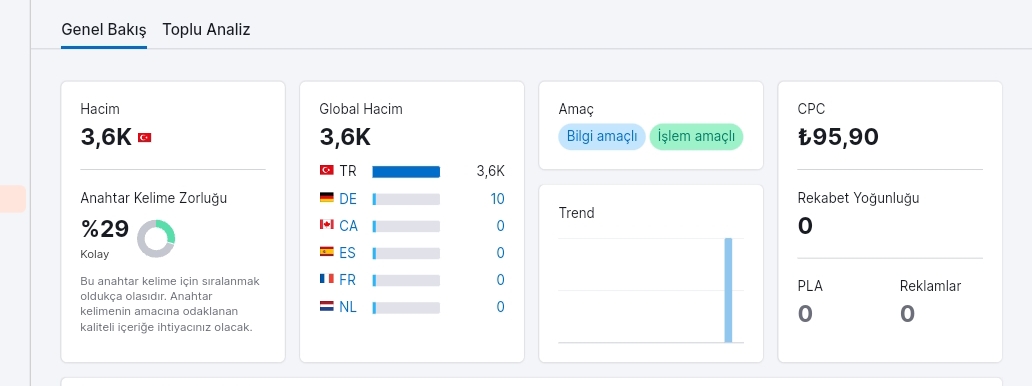Screen dimensions: 1032x386
Task: Click the Turkey flag in TR row
Action: tap(326, 170)
